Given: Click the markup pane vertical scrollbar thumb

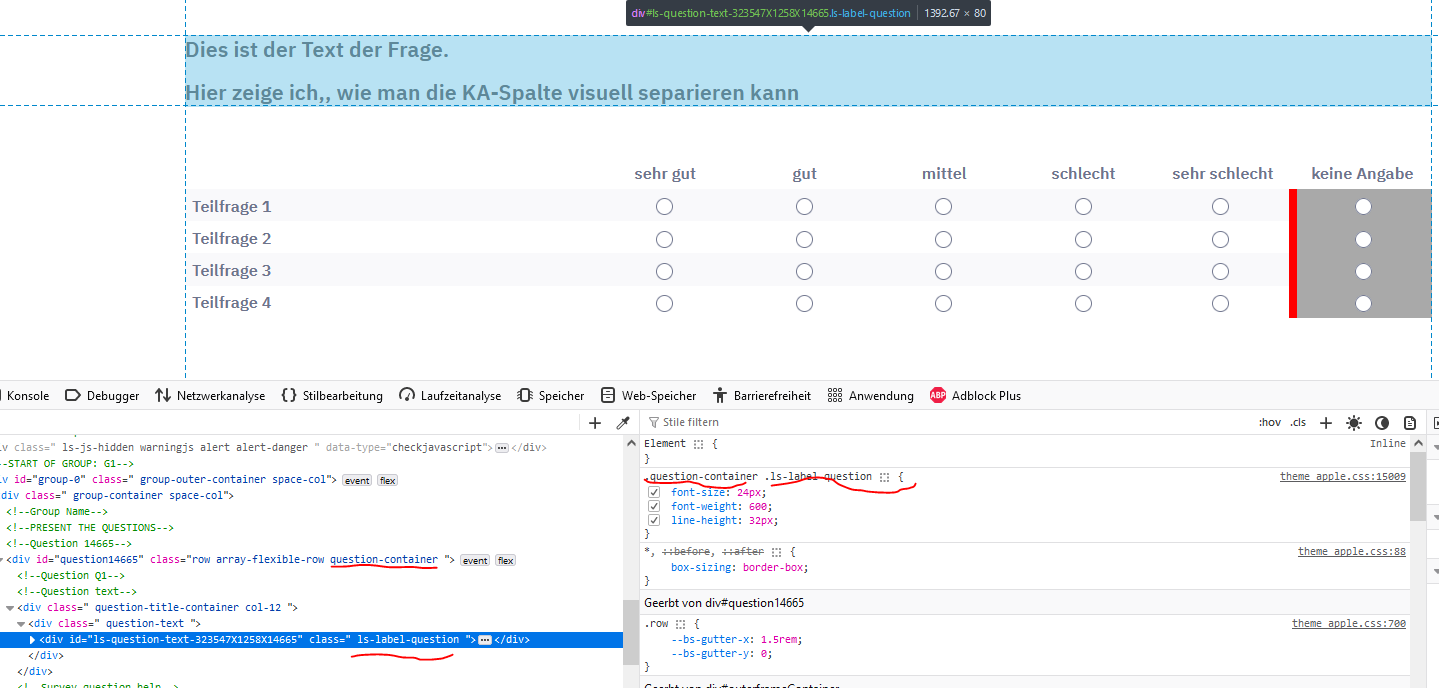Looking at the screenshot, I should tap(630, 632).
